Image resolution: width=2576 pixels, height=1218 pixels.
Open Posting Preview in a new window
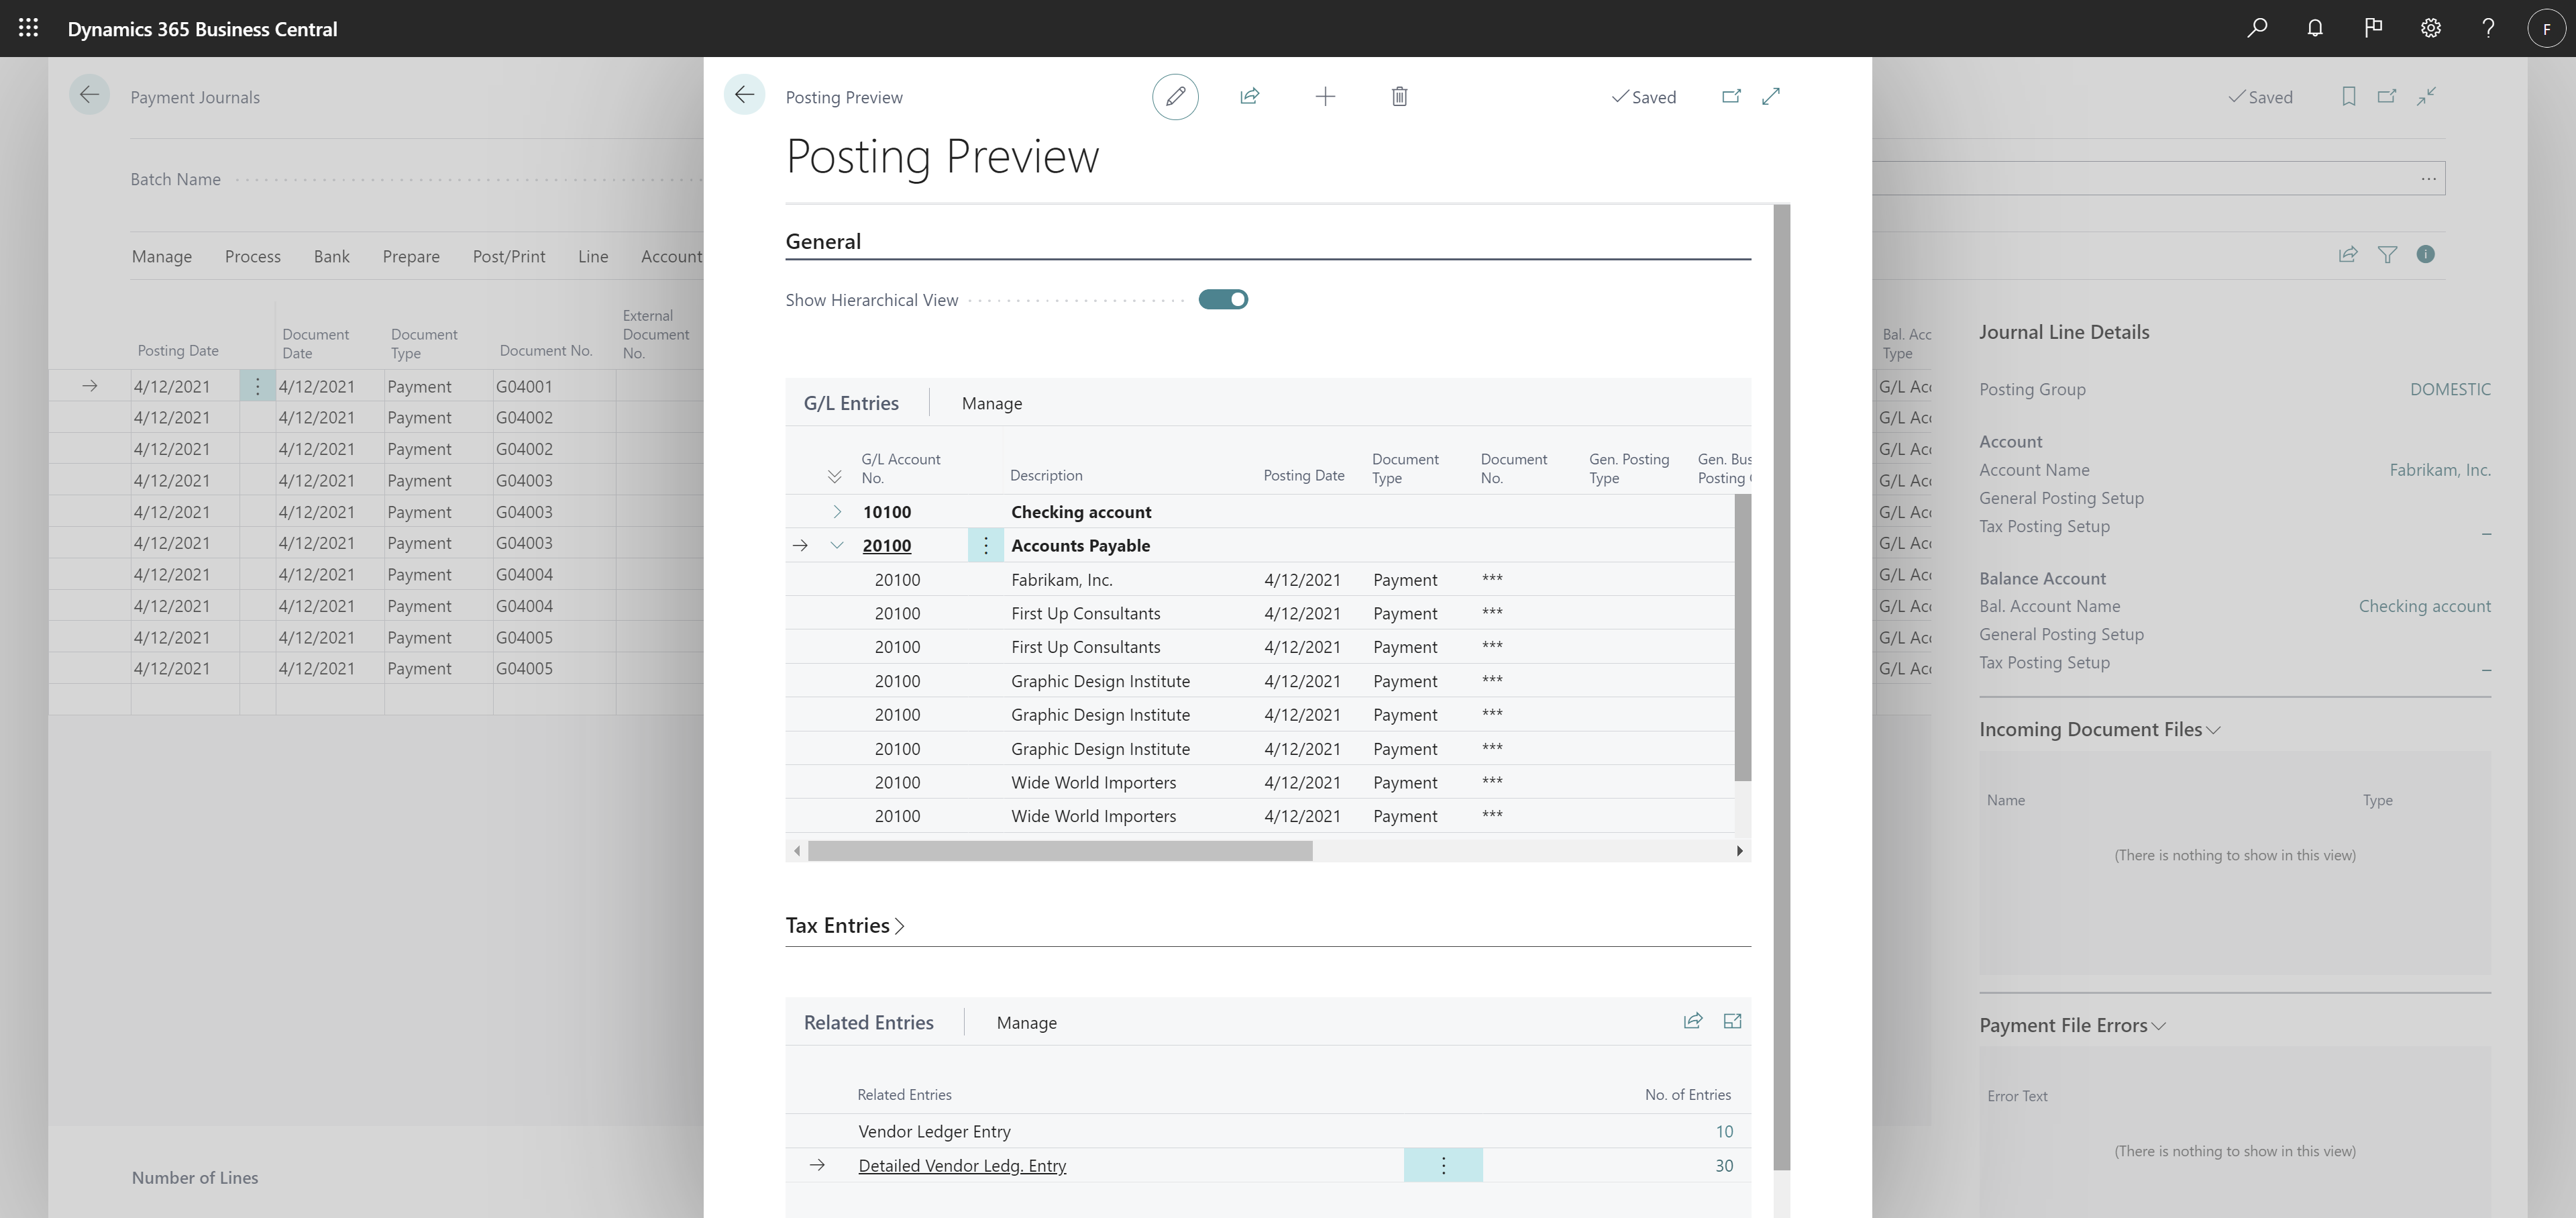point(1731,97)
